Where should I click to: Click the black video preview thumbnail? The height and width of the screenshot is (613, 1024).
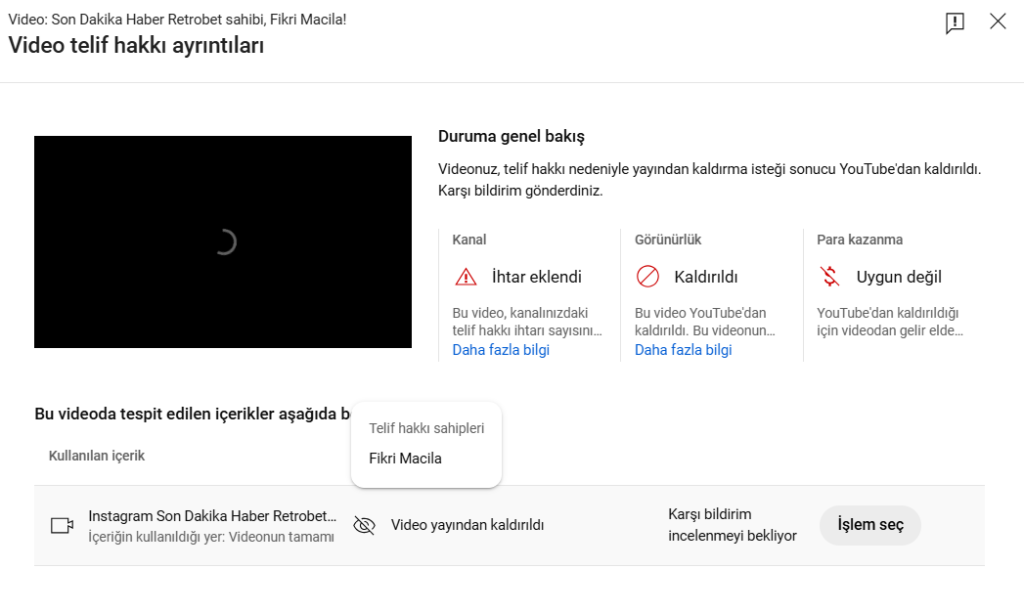[x=223, y=242]
